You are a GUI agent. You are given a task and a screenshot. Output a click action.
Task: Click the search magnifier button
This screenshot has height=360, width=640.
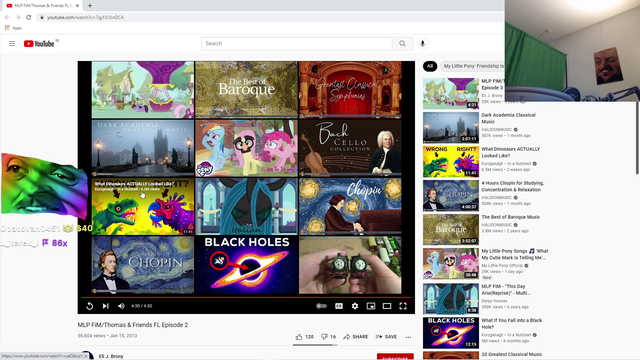click(402, 43)
